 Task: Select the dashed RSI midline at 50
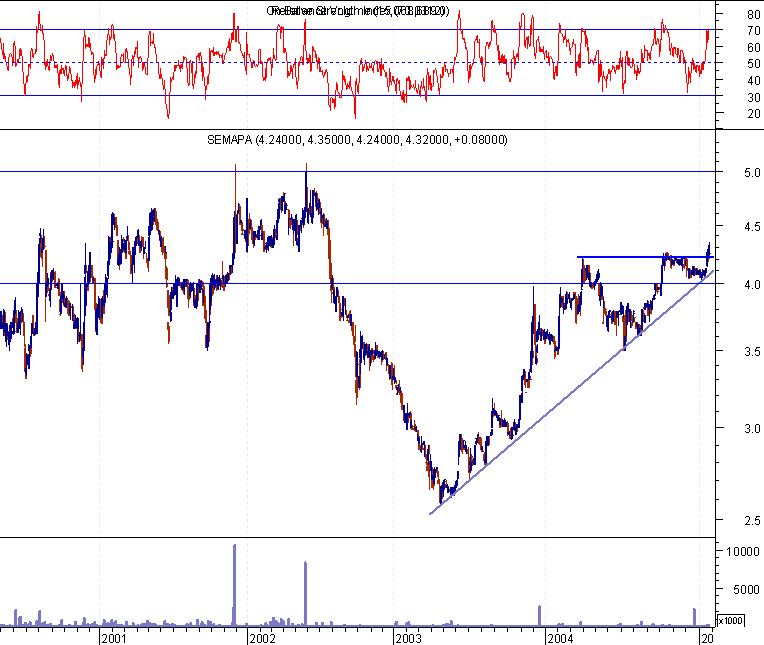coord(358,62)
